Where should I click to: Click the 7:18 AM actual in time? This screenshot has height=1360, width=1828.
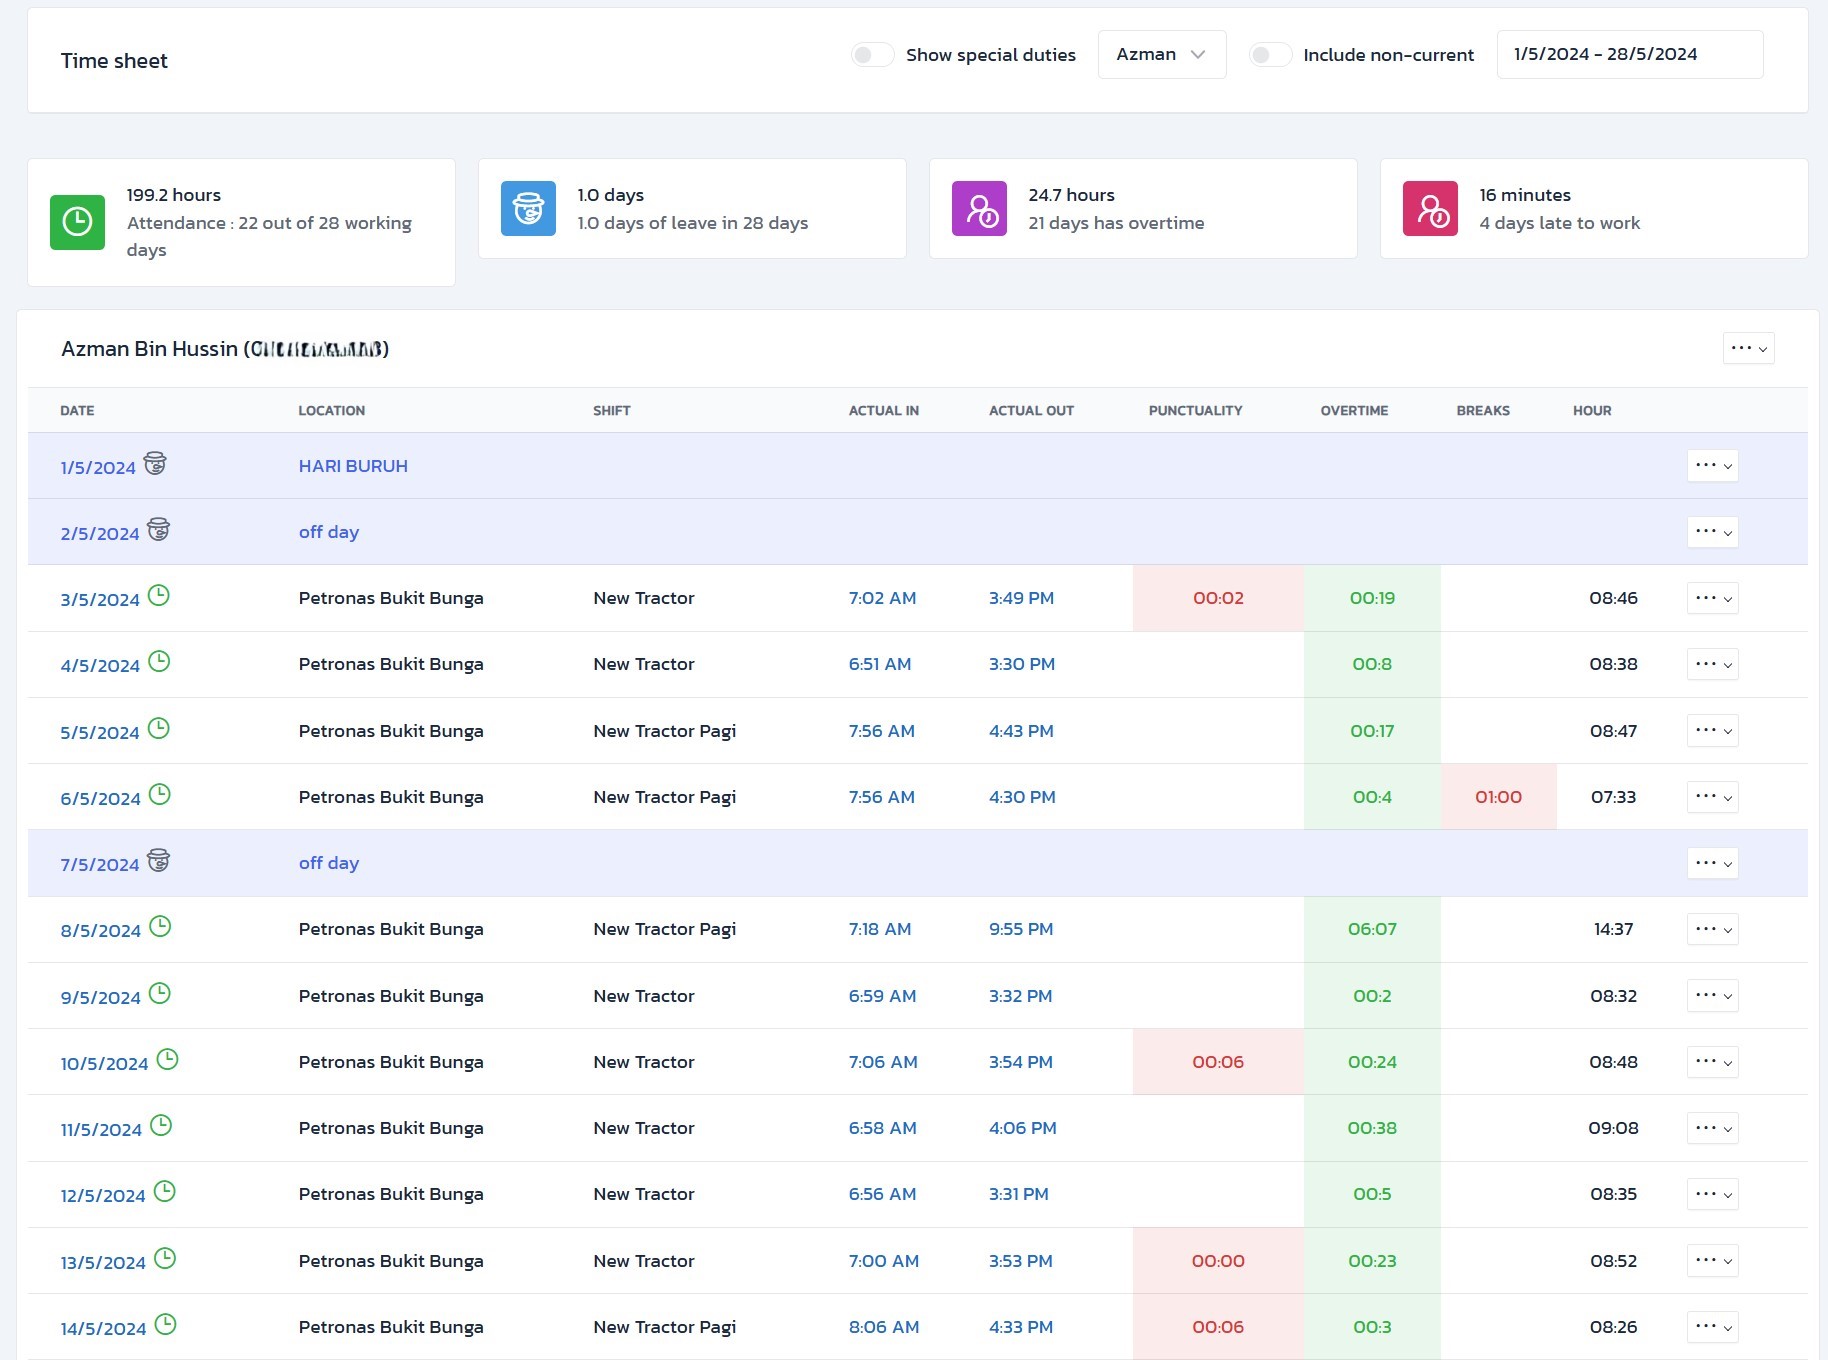(x=880, y=929)
